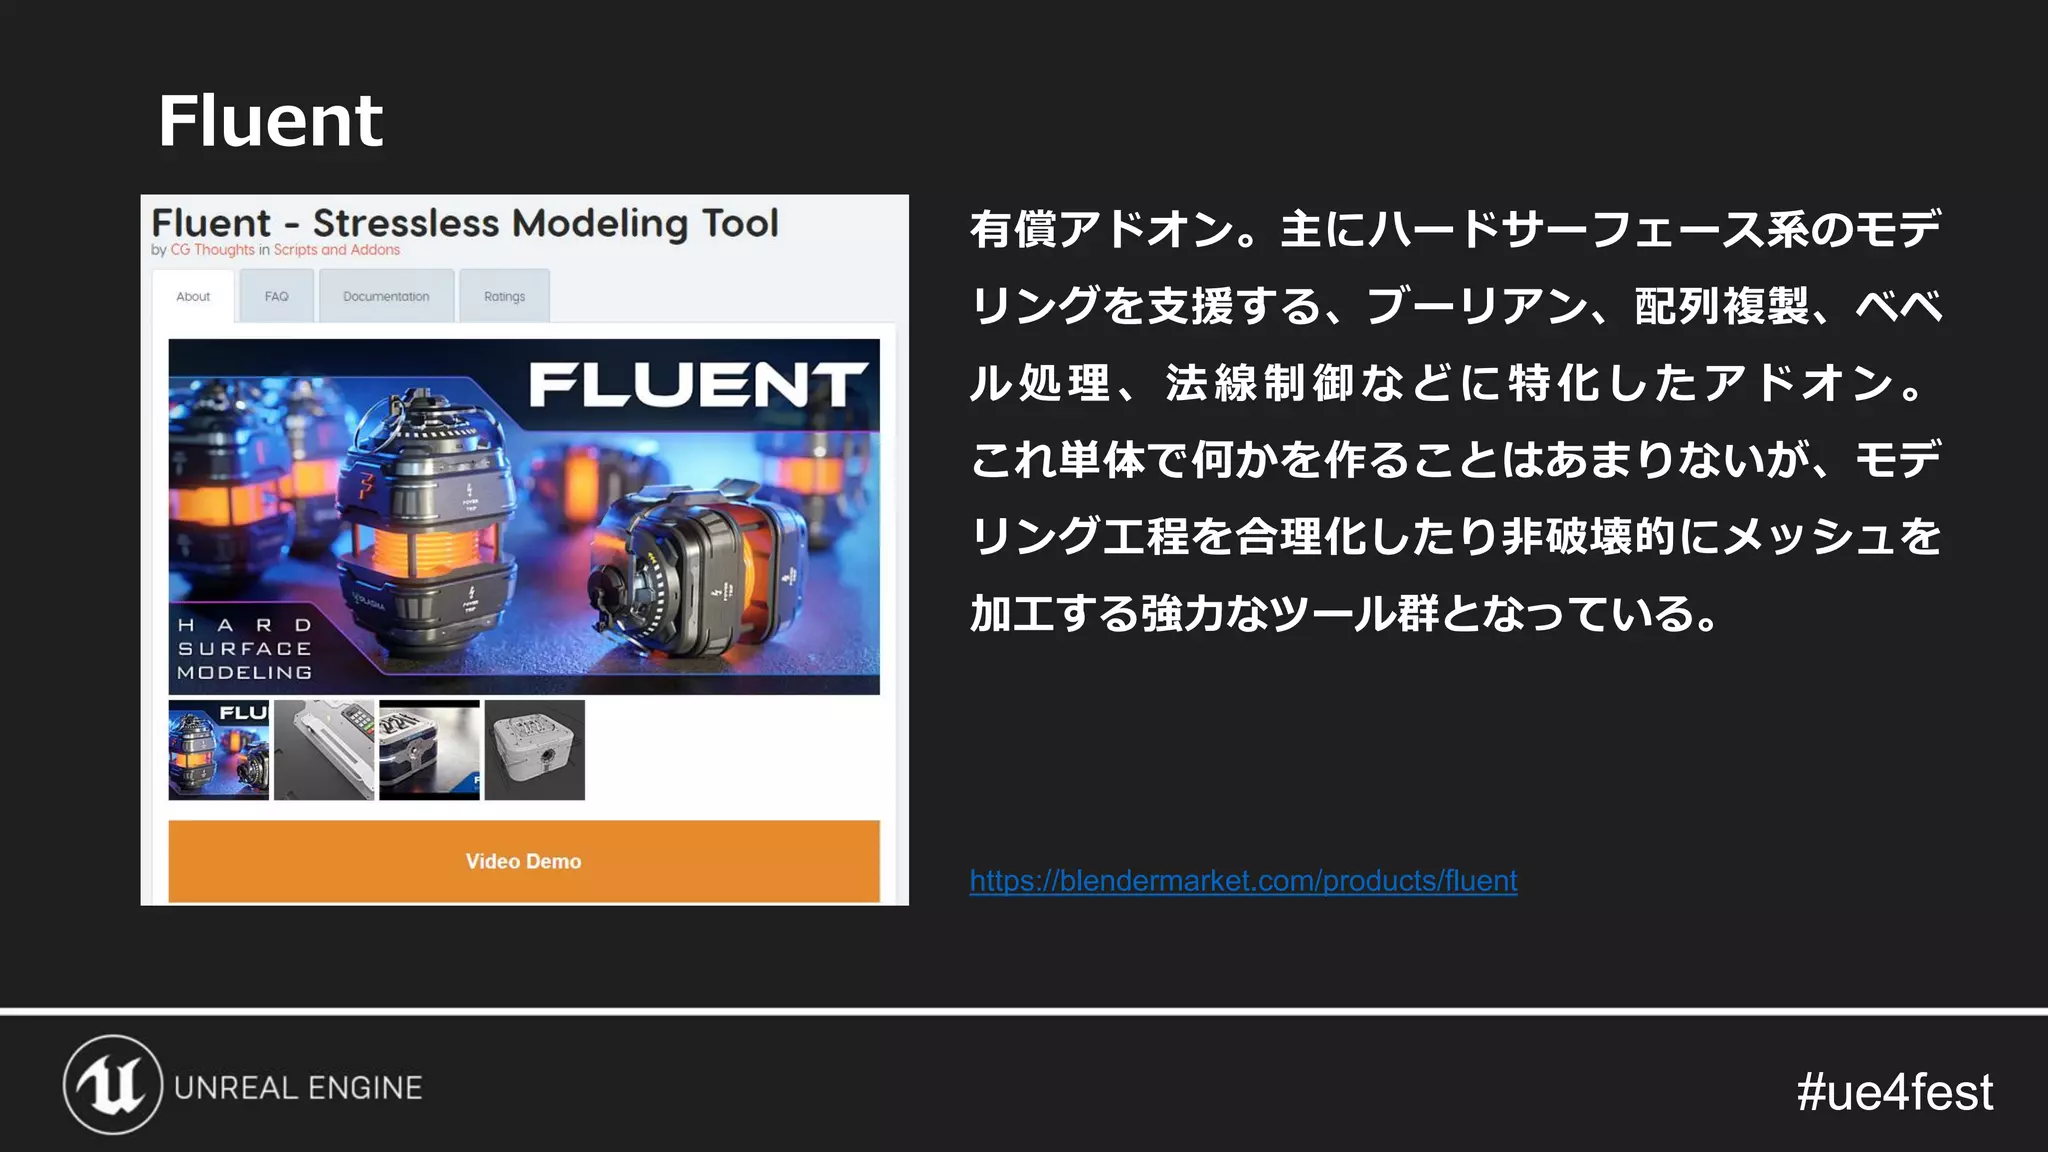
Task: Select the second thumbnail with keypad device
Action: point(324,750)
